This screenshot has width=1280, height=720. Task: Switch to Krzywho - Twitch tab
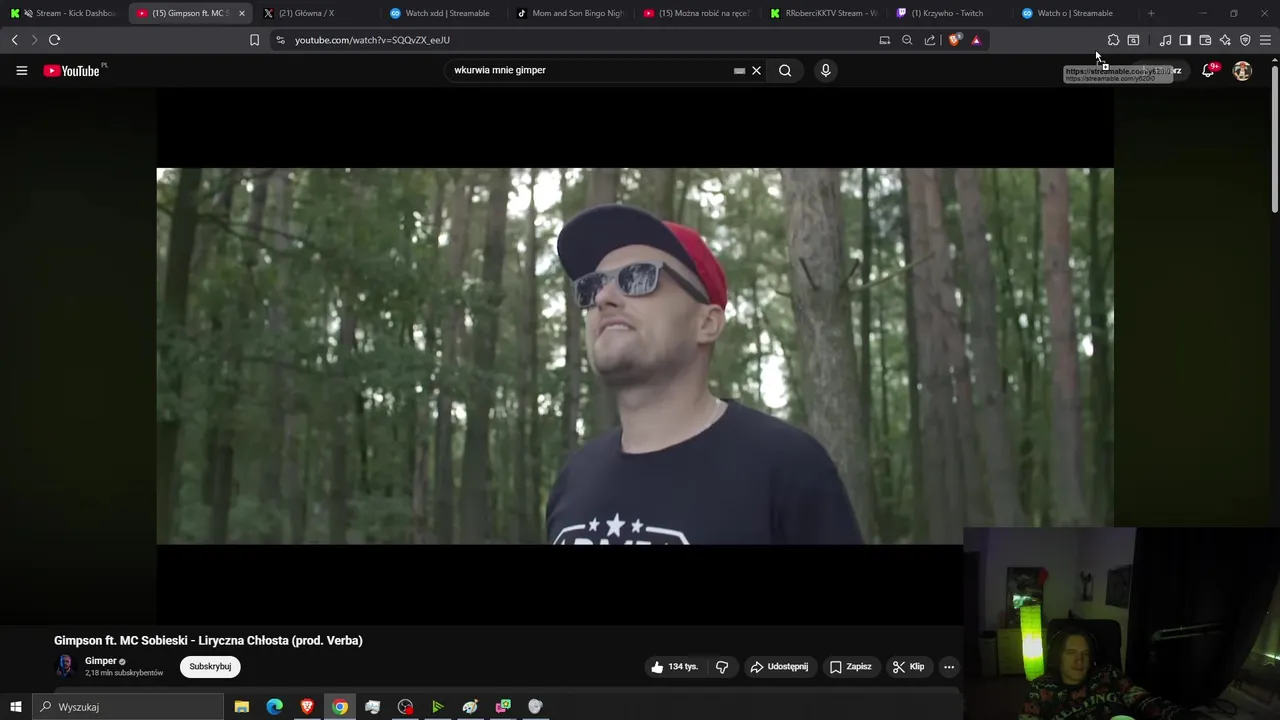tap(949, 13)
